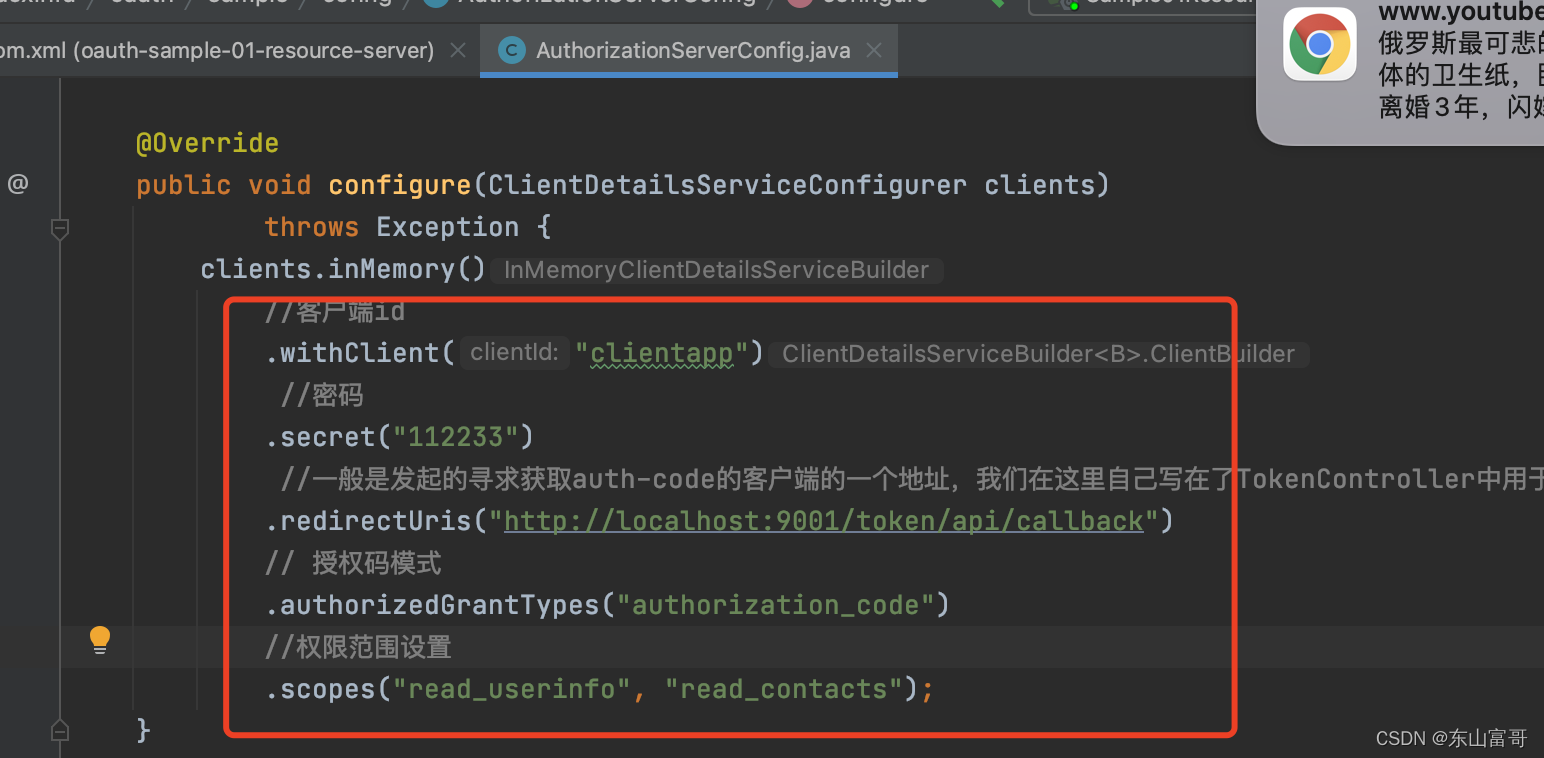Click the closing-brace fold marker in gutter

tap(60, 730)
